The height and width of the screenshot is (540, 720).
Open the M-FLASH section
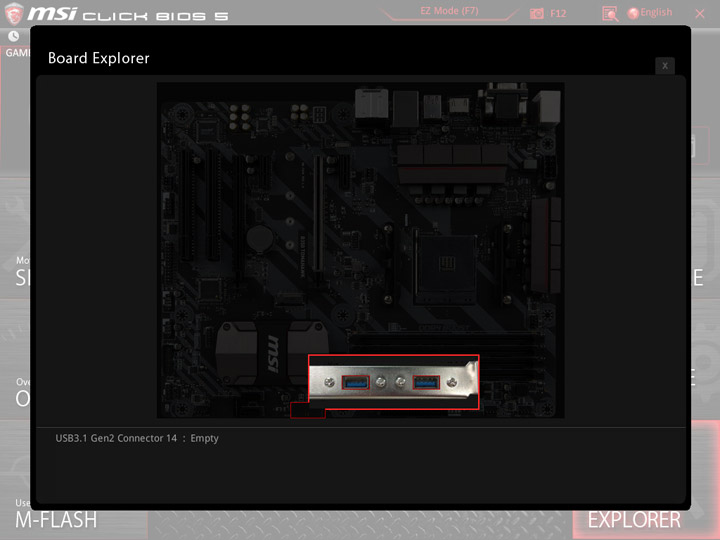(56, 520)
